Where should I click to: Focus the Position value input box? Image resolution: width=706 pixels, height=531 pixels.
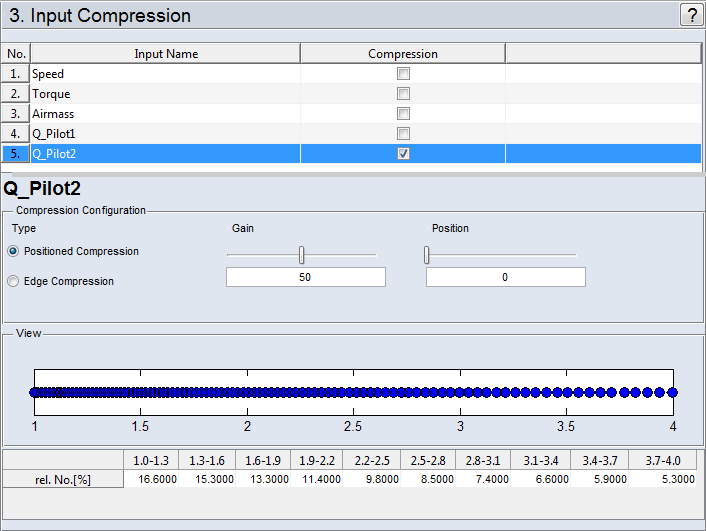pyautogui.click(x=505, y=277)
